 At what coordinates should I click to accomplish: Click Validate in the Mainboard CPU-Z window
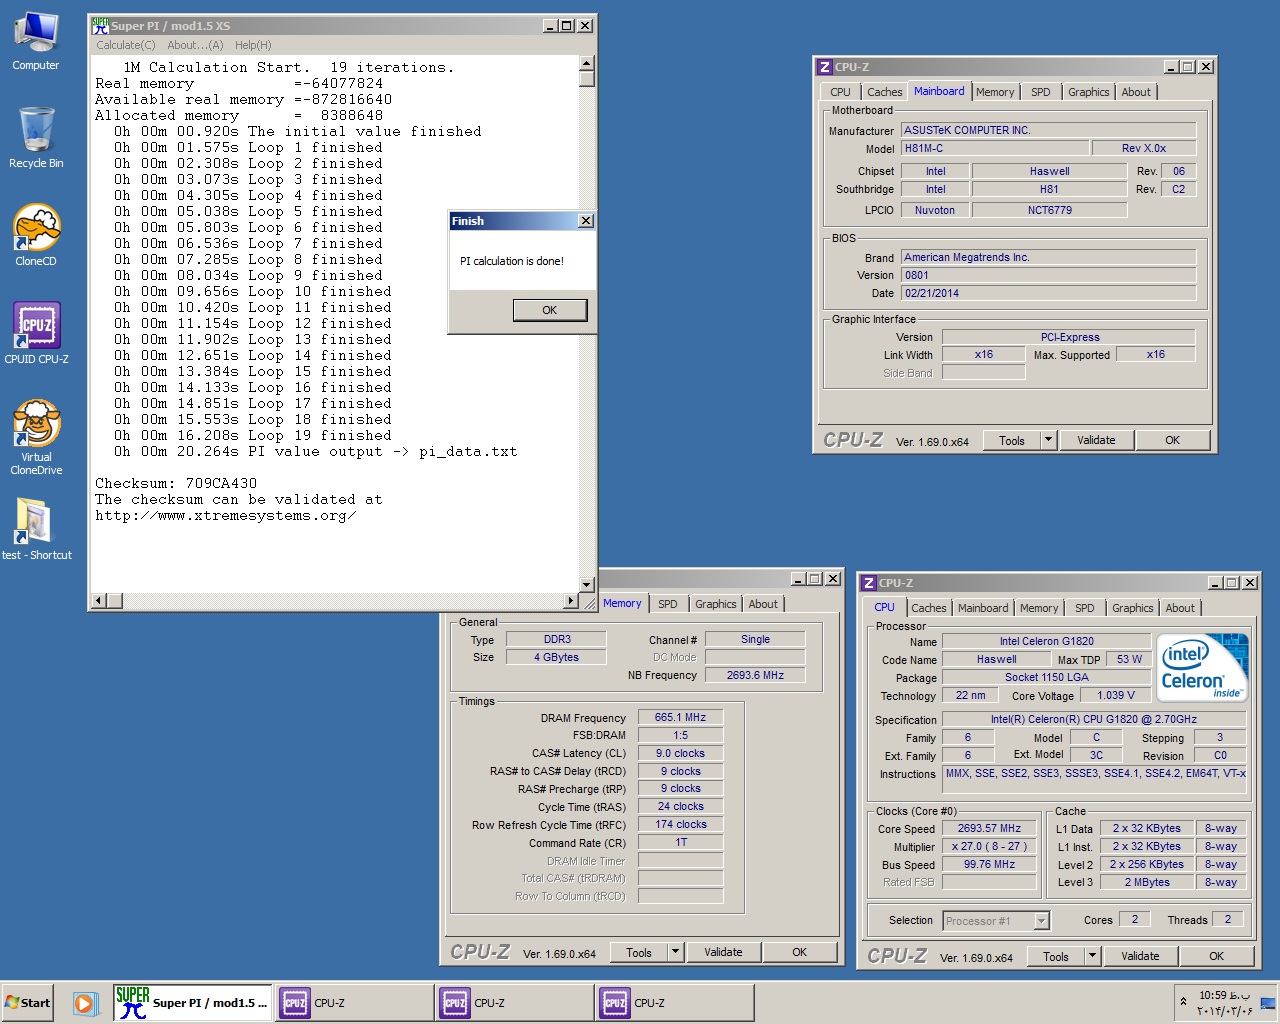tap(1096, 440)
